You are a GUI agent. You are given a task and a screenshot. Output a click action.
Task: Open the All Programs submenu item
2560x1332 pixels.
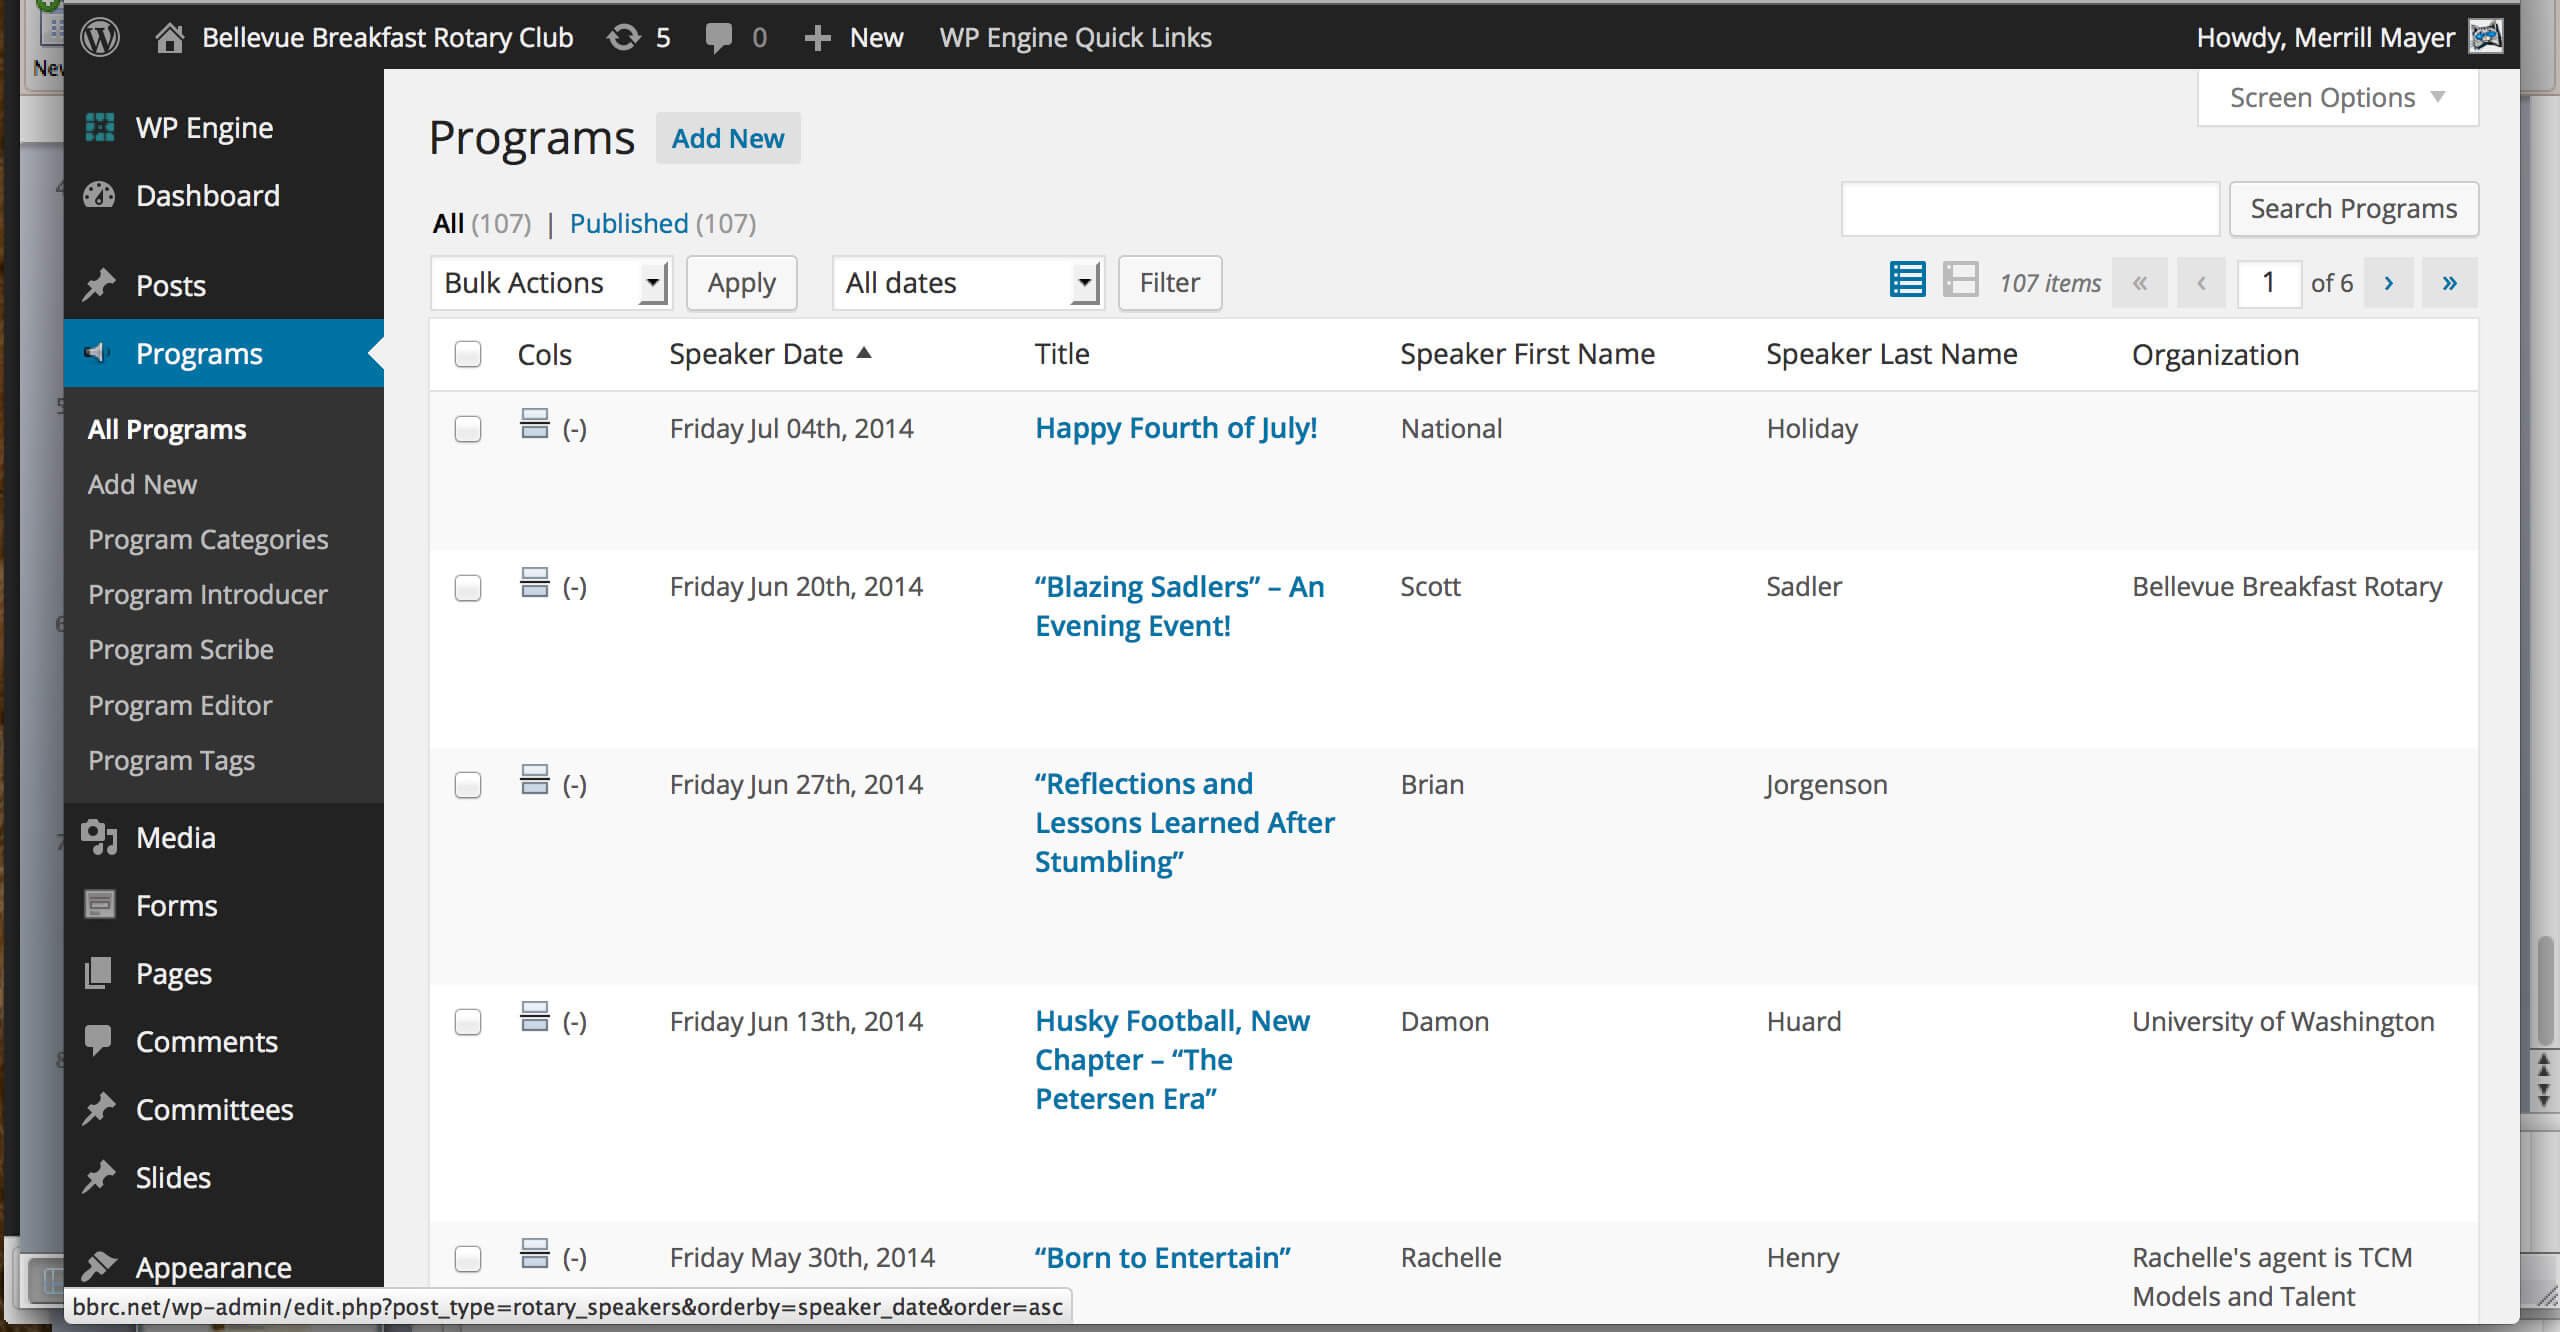click(x=167, y=430)
